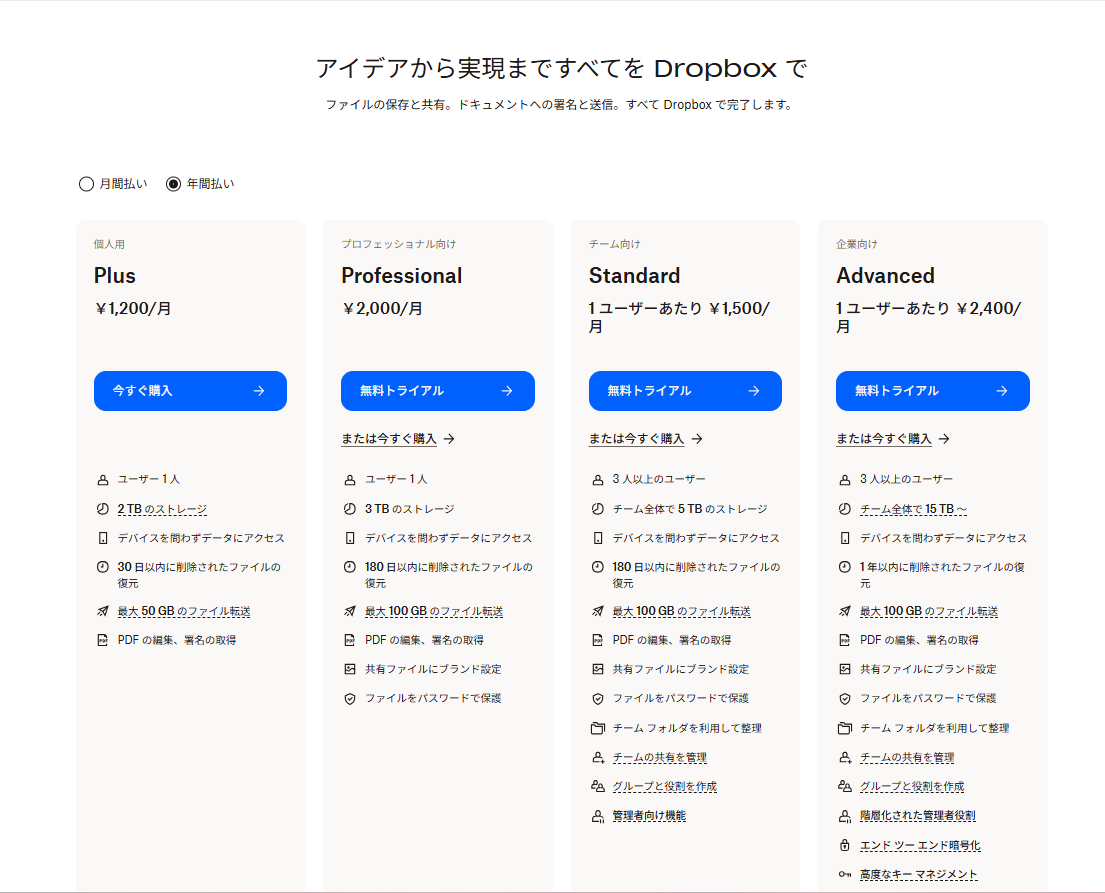Image resolution: width=1105 pixels, height=893 pixels.
Task: Click the チーム向け label above Standard
Action: (x=615, y=245)
